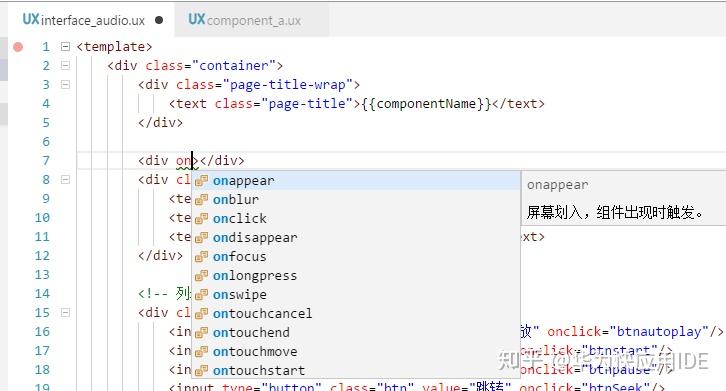Choose ontouchend from the suggestions
The image size is (726, 391).
(x=356, y=332)
